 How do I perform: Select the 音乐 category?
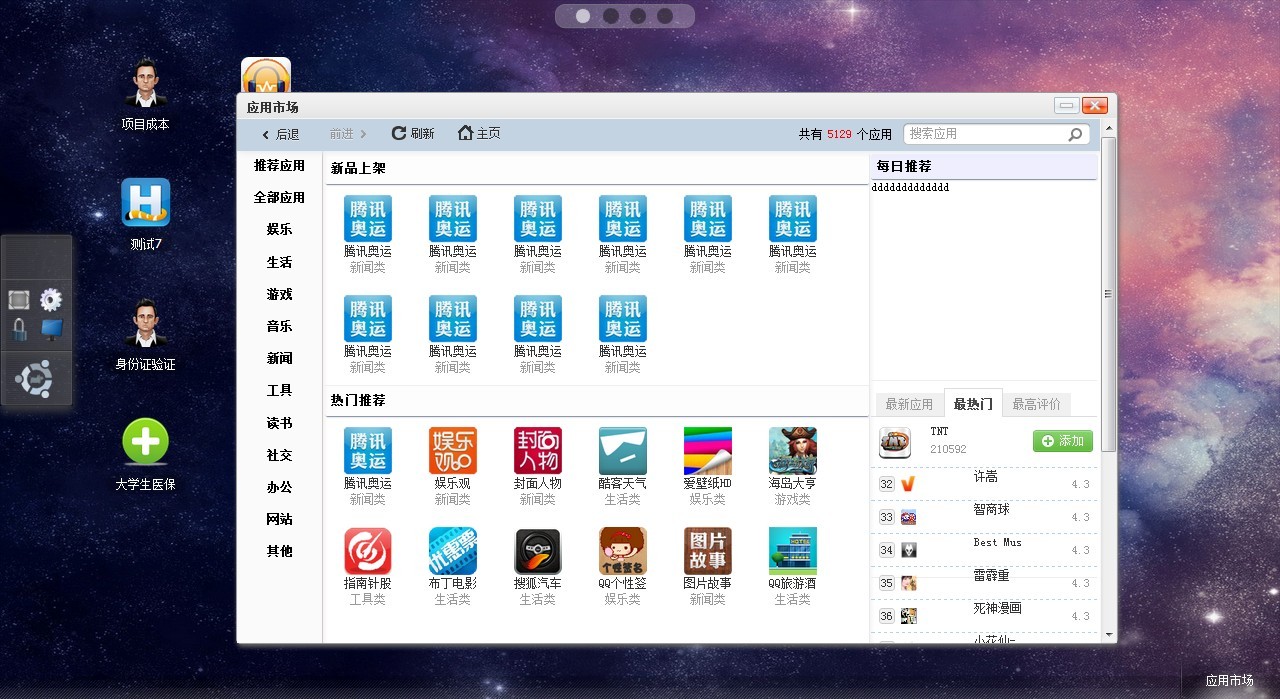click(279, 326)
